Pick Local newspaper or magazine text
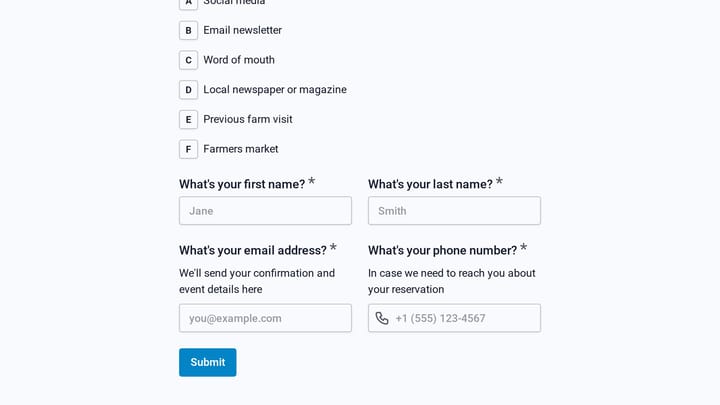The image size is (720, 405). pyautogui.click(x=275, y=90)
